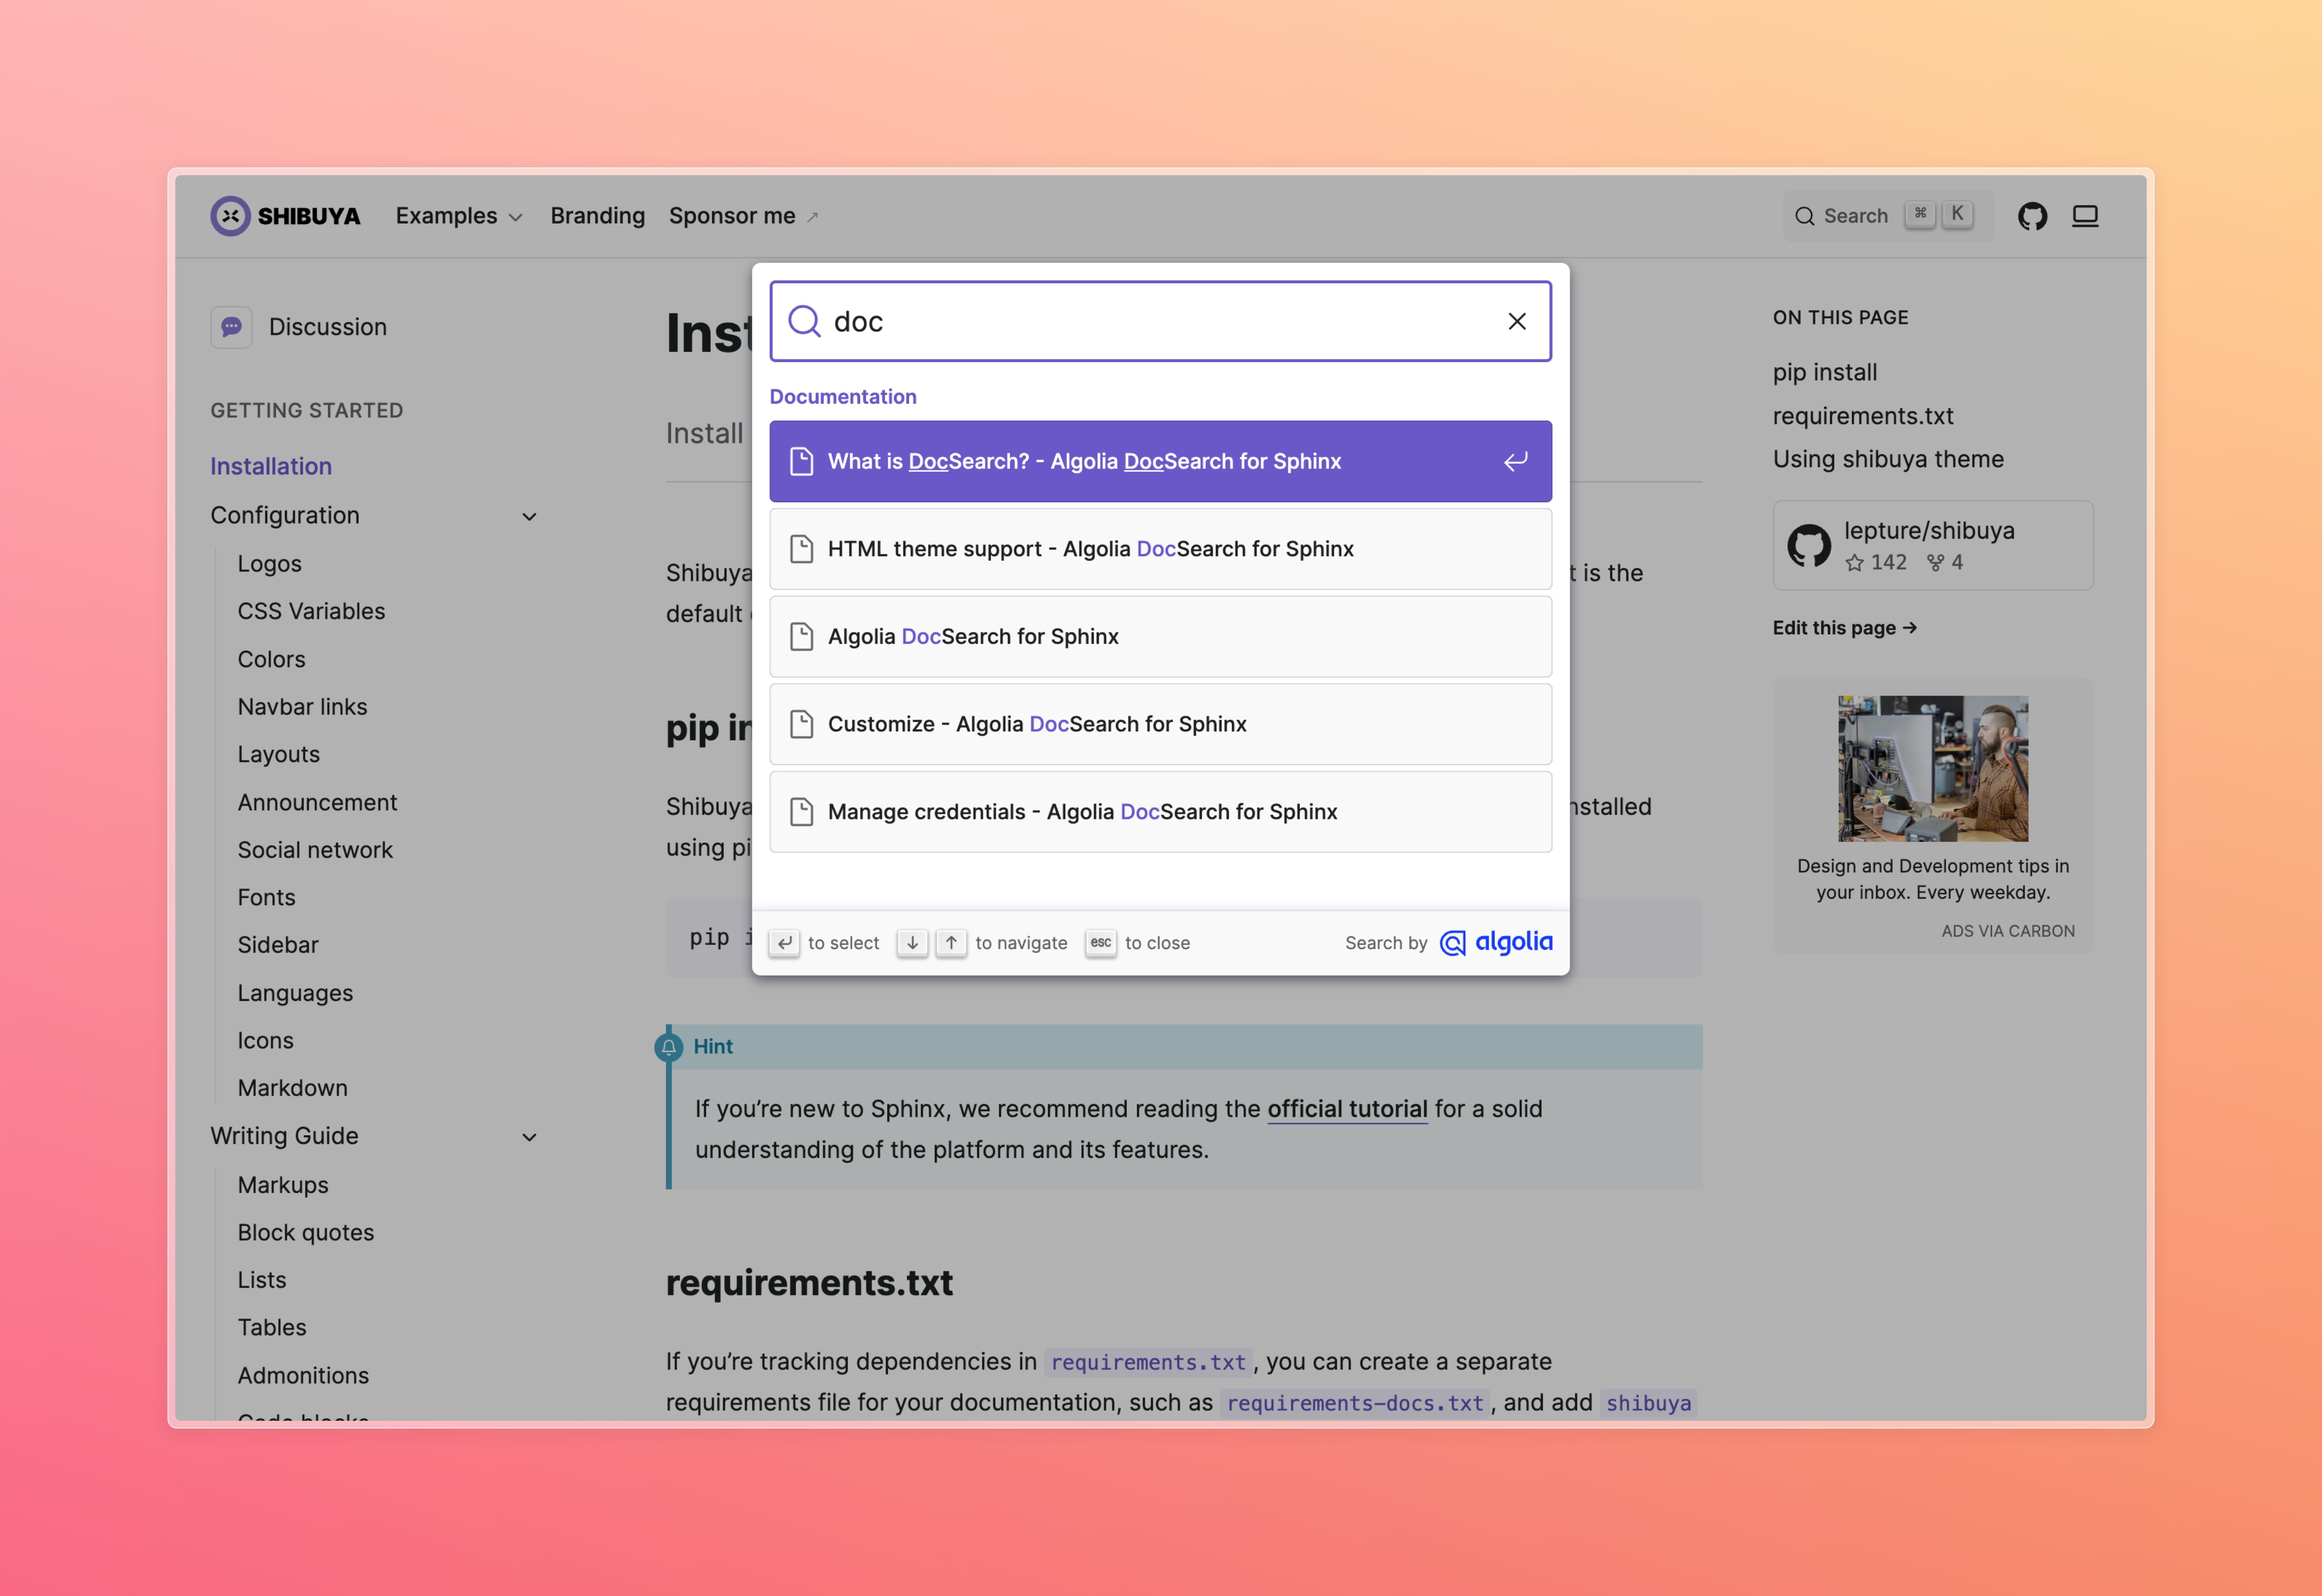
Task: Open Block quotes in sidebar
Action: coord(306,1232)
